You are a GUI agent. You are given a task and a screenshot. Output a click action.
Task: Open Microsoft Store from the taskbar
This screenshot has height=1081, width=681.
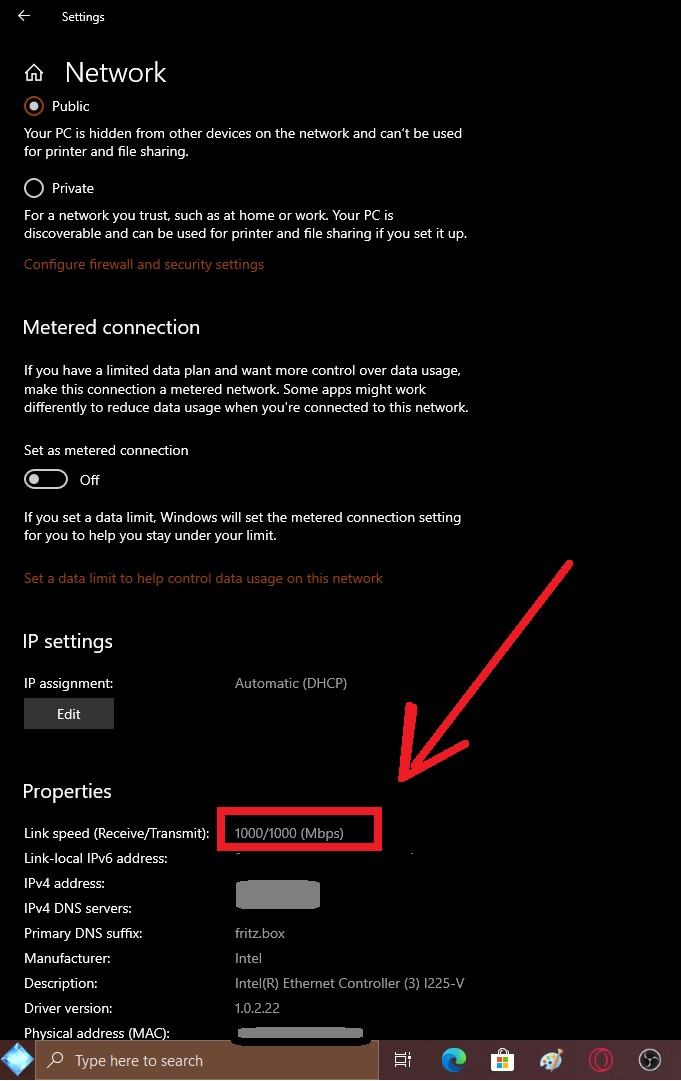[502, 1060]
